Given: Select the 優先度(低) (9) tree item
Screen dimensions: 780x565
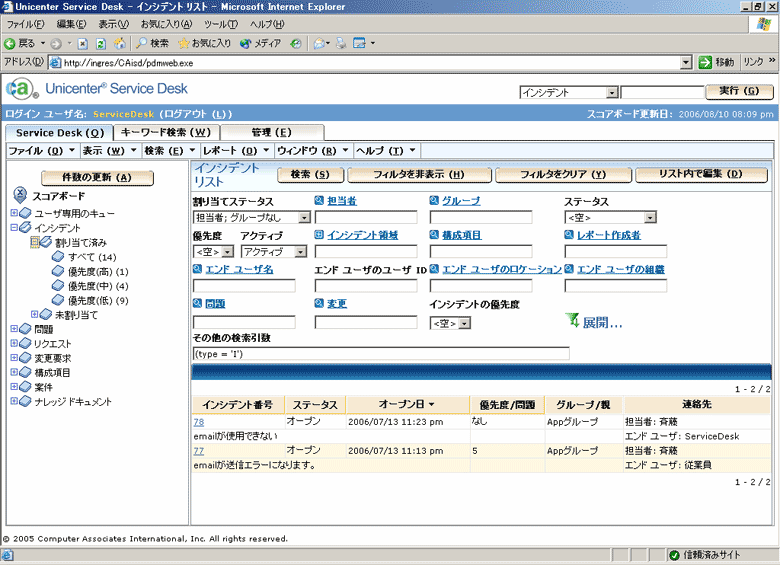Looking at the screenshot, I should [98, 300].
